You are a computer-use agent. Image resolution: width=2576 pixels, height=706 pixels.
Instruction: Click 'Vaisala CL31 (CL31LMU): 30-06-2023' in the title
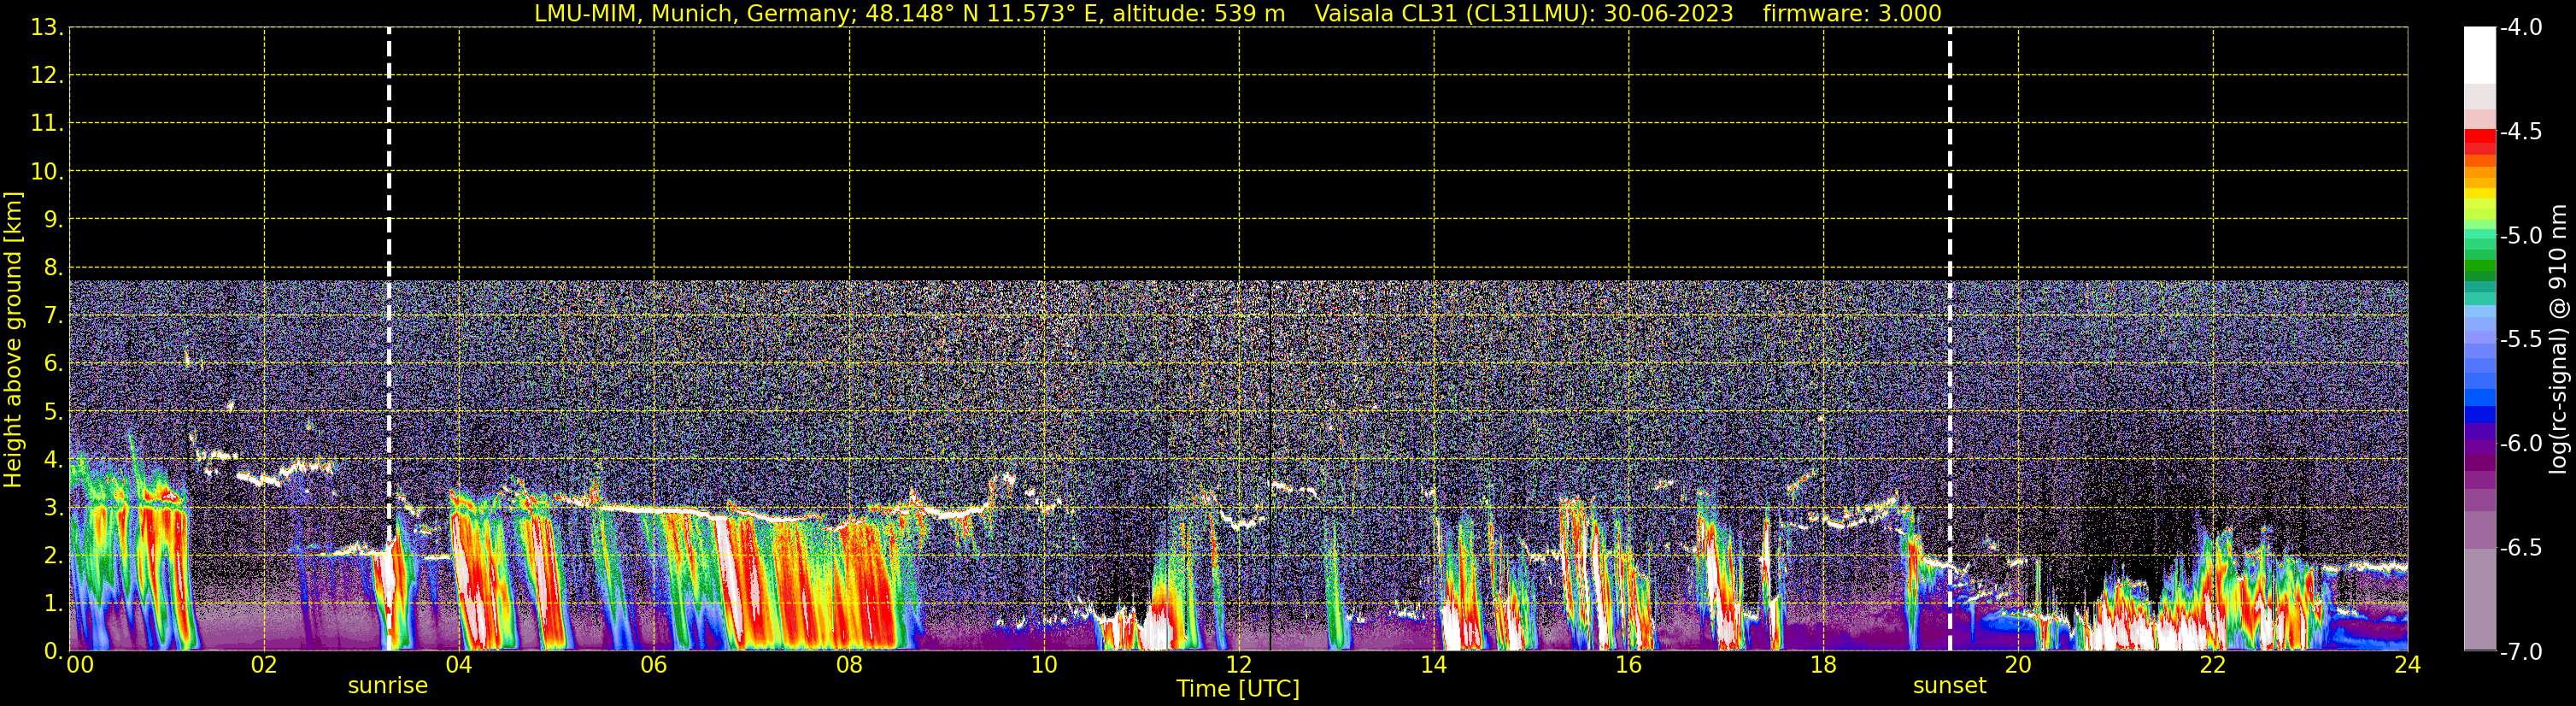(1524, 13)
